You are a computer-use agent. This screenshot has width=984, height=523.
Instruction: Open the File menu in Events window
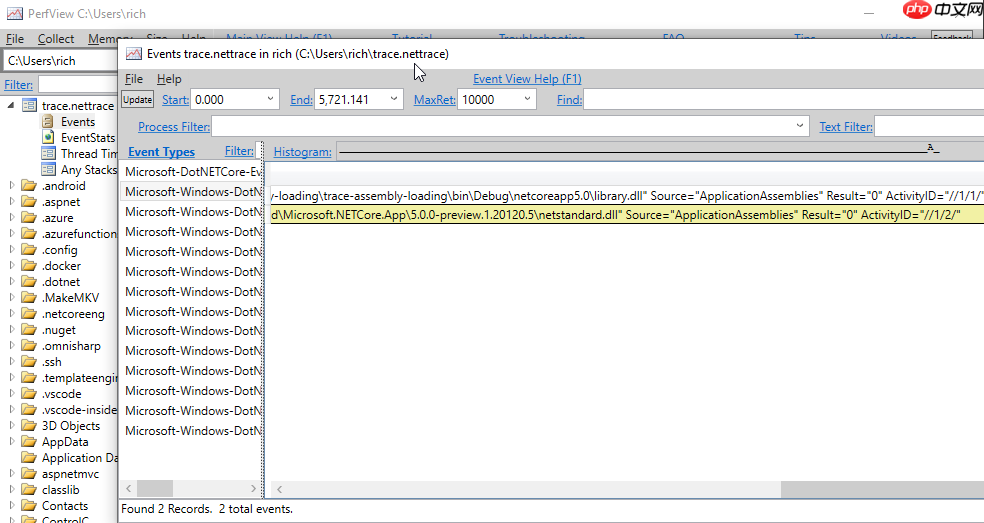134,78
